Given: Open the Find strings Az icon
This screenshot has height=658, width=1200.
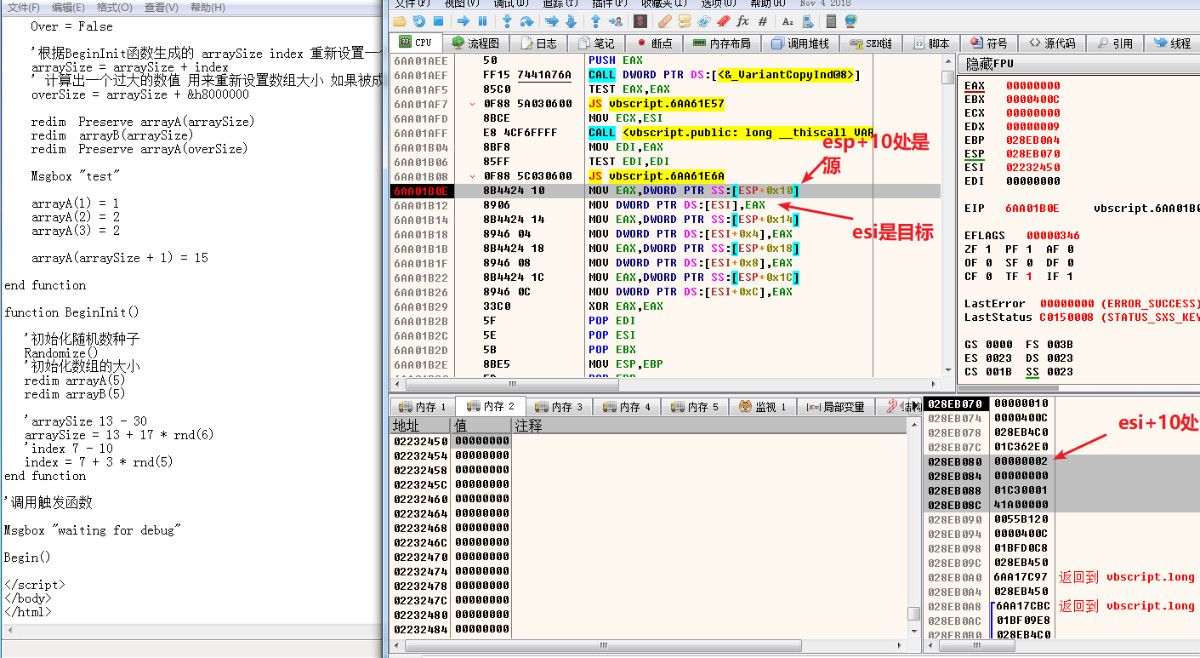Looking at the screenshot, I should 788,20.
